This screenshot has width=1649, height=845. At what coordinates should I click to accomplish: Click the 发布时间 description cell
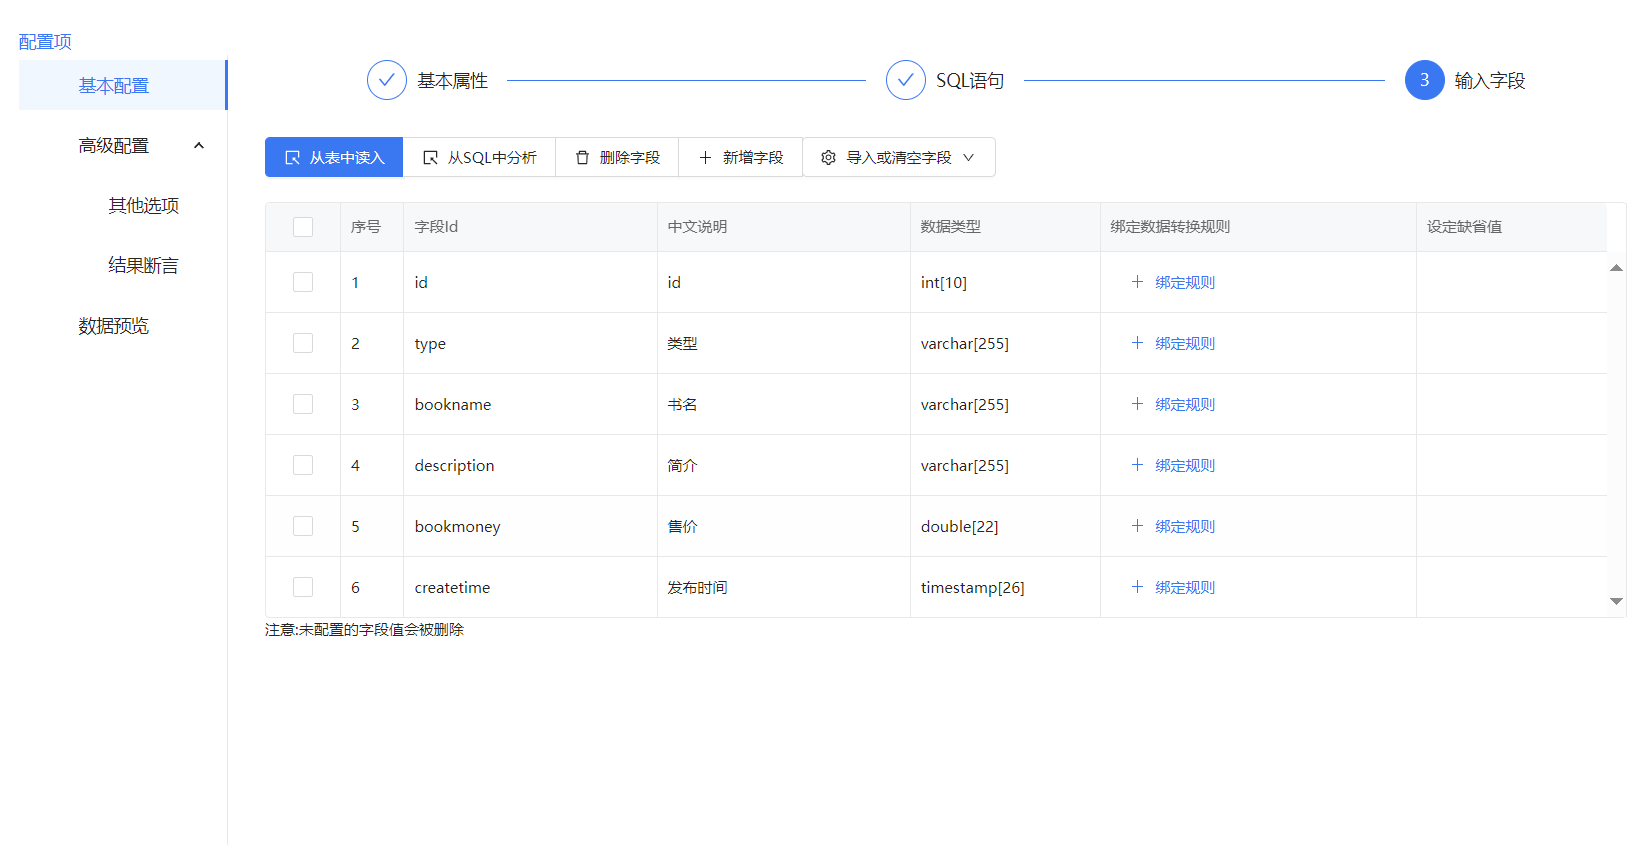click(x=784, y=587)
